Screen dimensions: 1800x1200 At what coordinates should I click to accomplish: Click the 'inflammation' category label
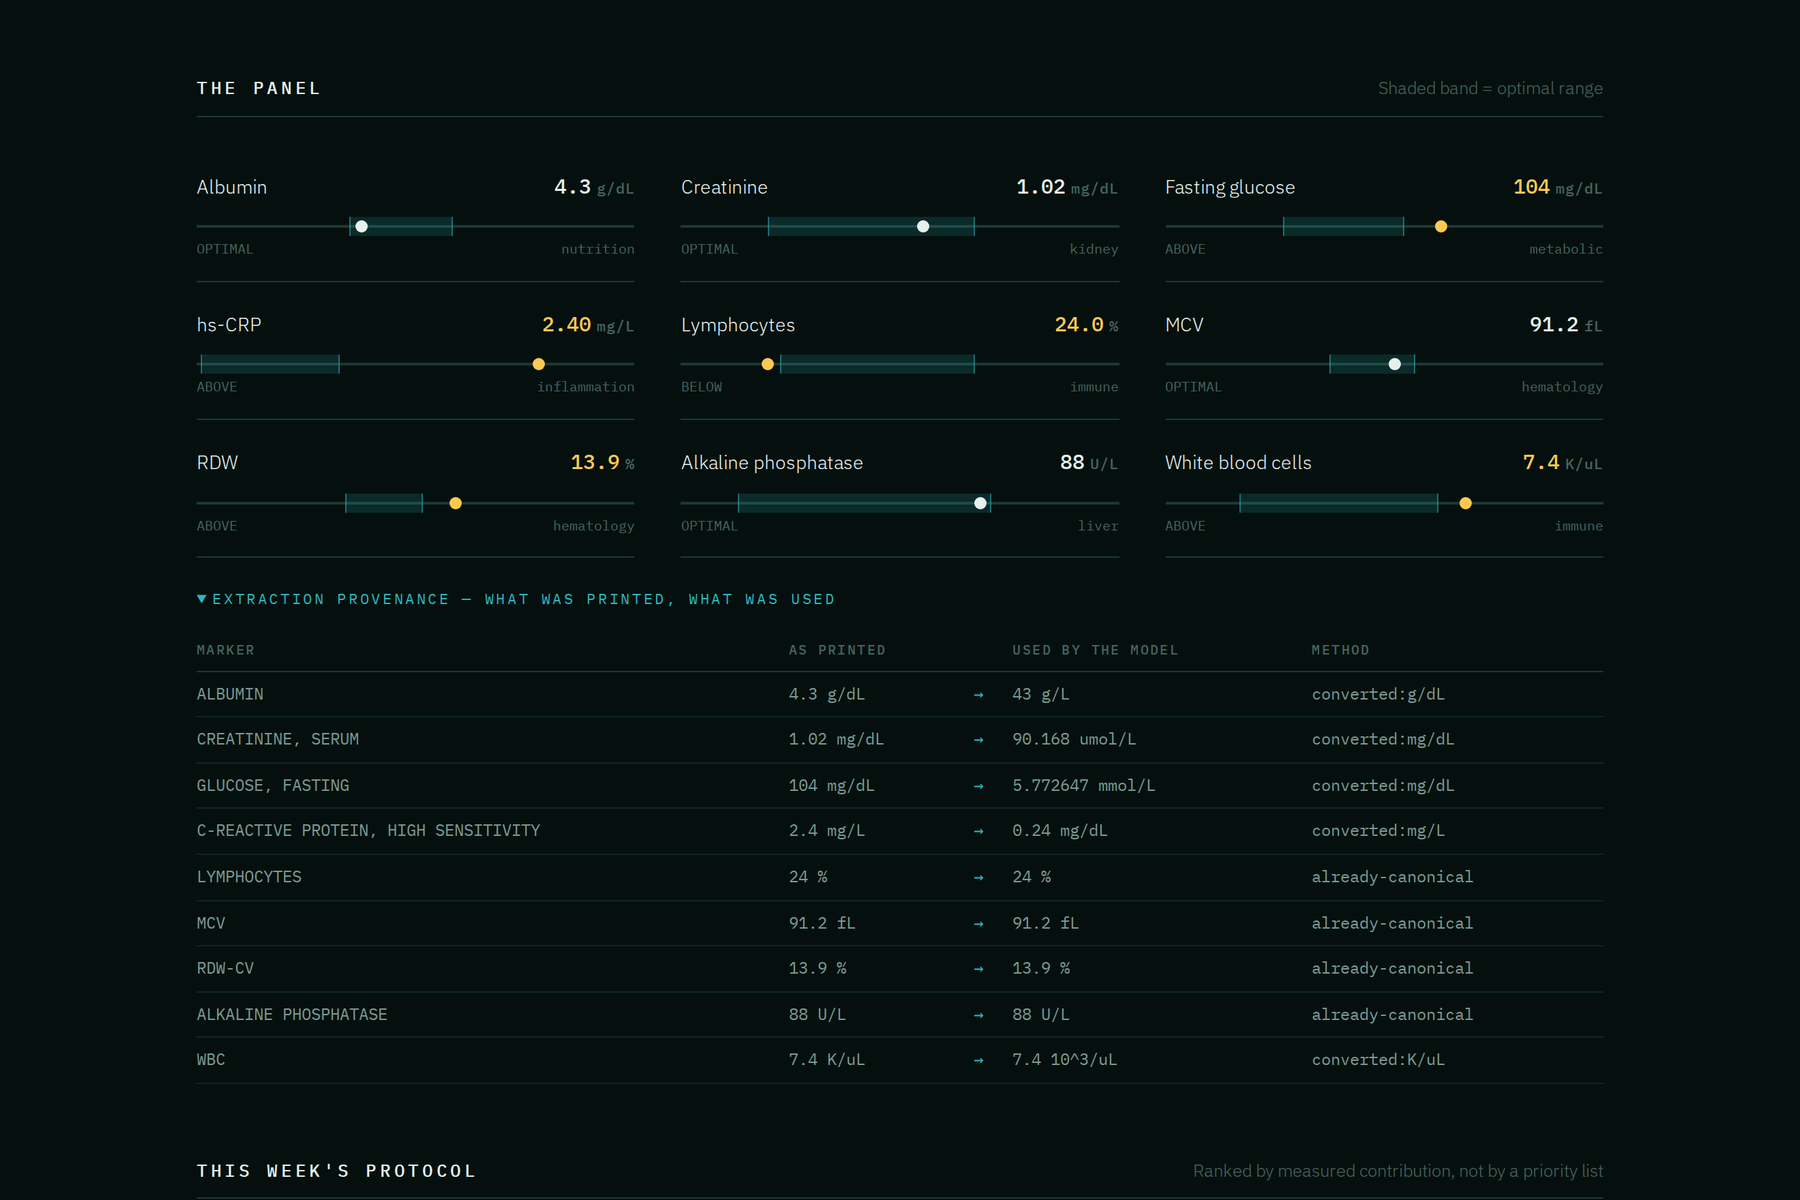tap(586, 387)
